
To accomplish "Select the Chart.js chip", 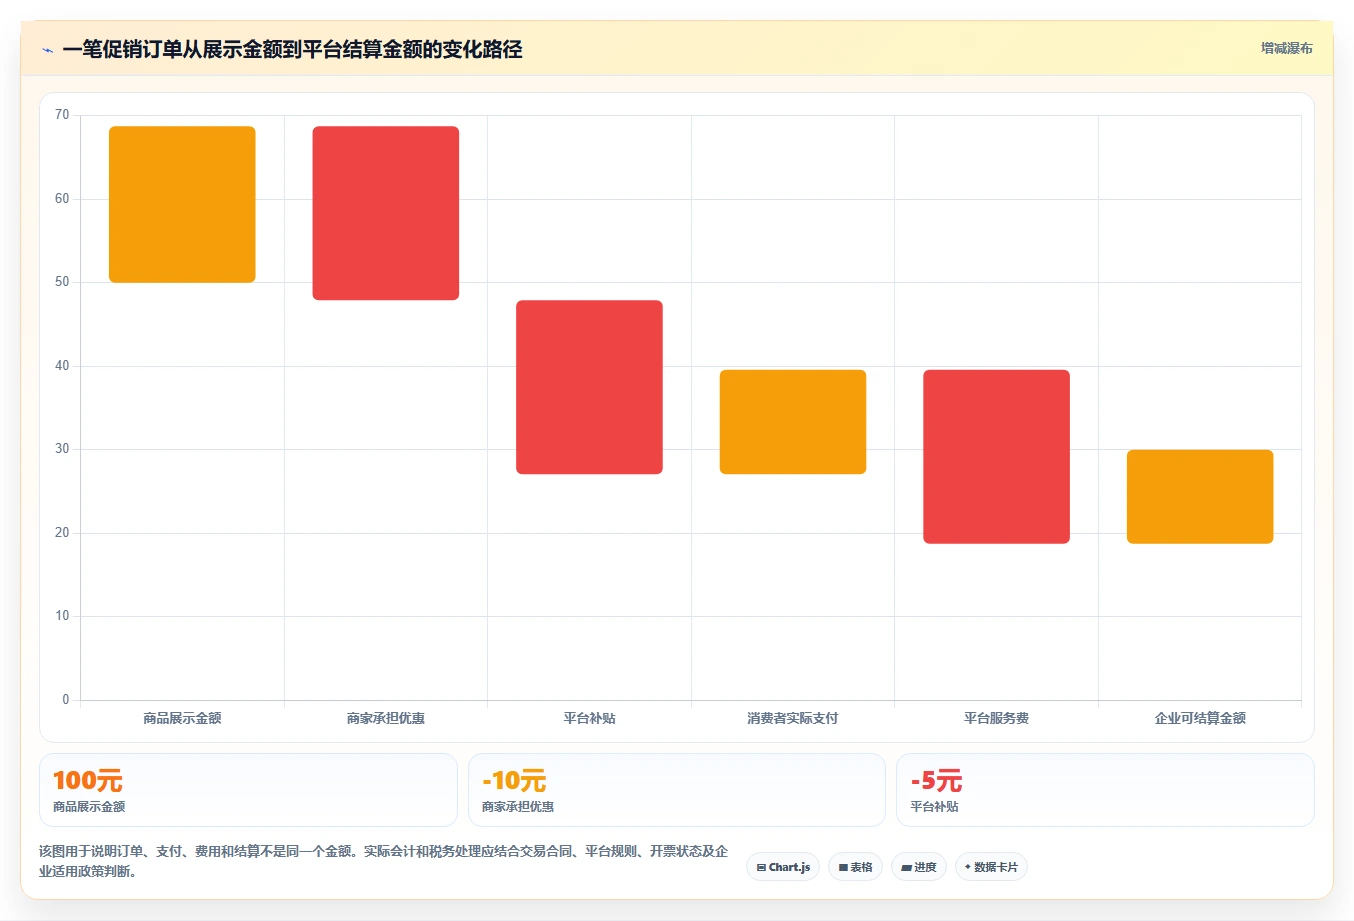I will [783, 867].
